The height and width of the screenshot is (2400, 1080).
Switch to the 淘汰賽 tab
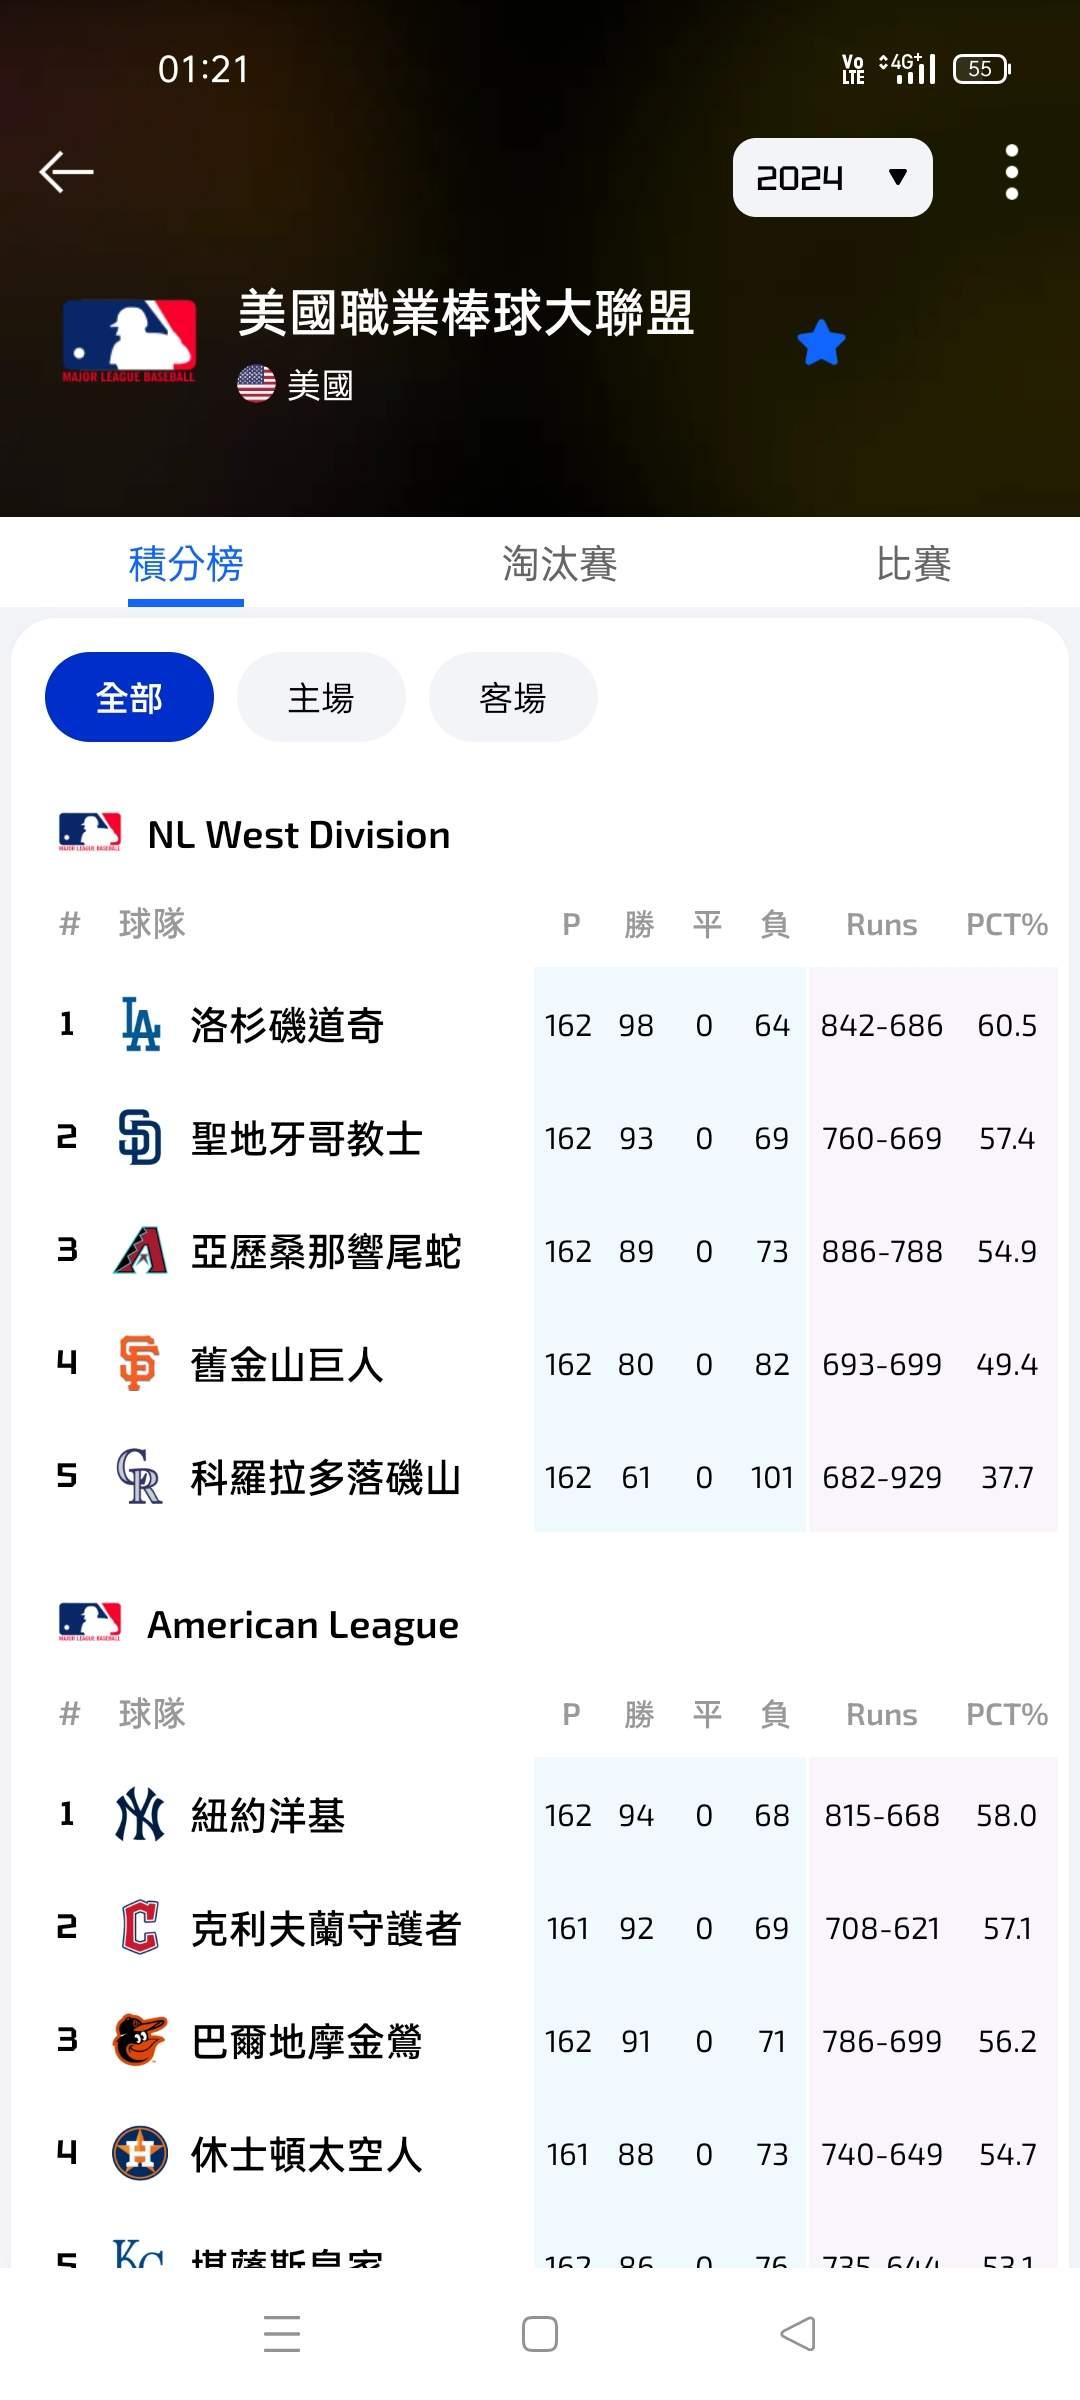click(559, 564)
